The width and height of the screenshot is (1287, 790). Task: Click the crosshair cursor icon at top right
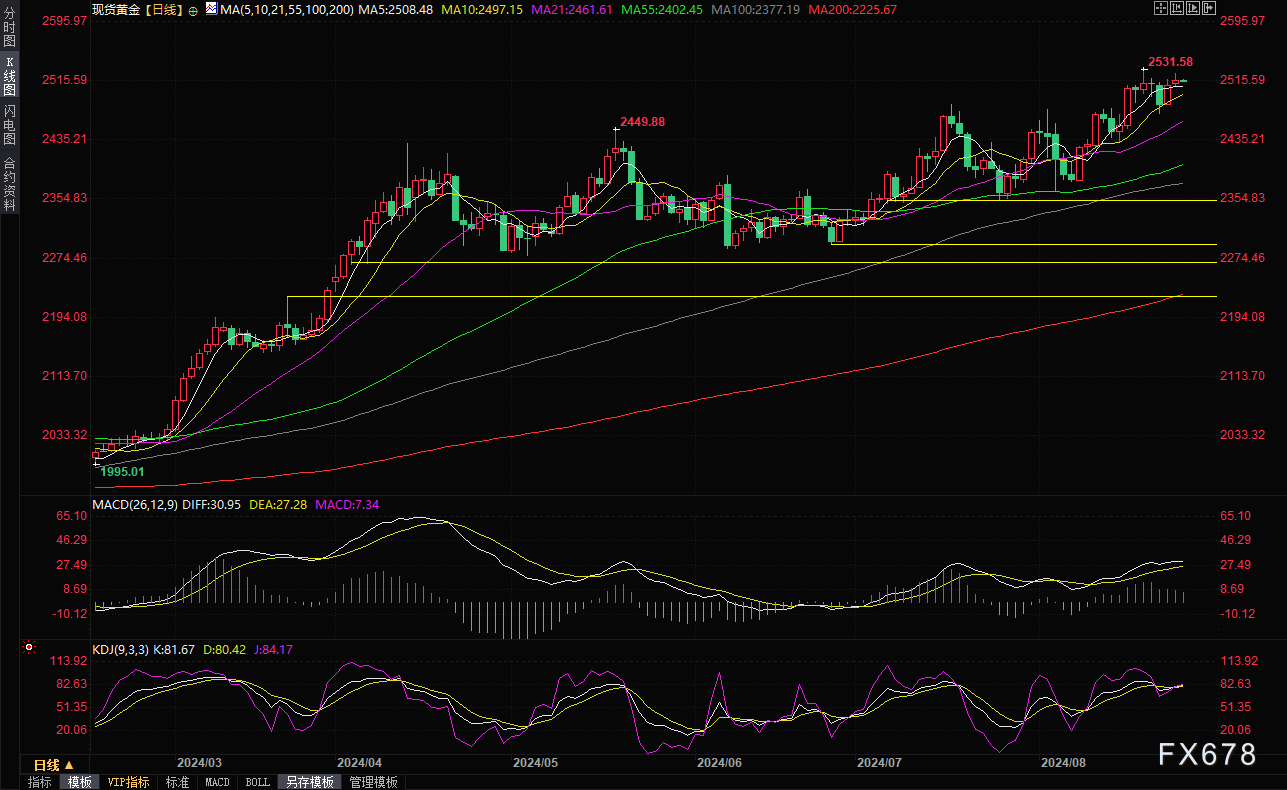1161,8
